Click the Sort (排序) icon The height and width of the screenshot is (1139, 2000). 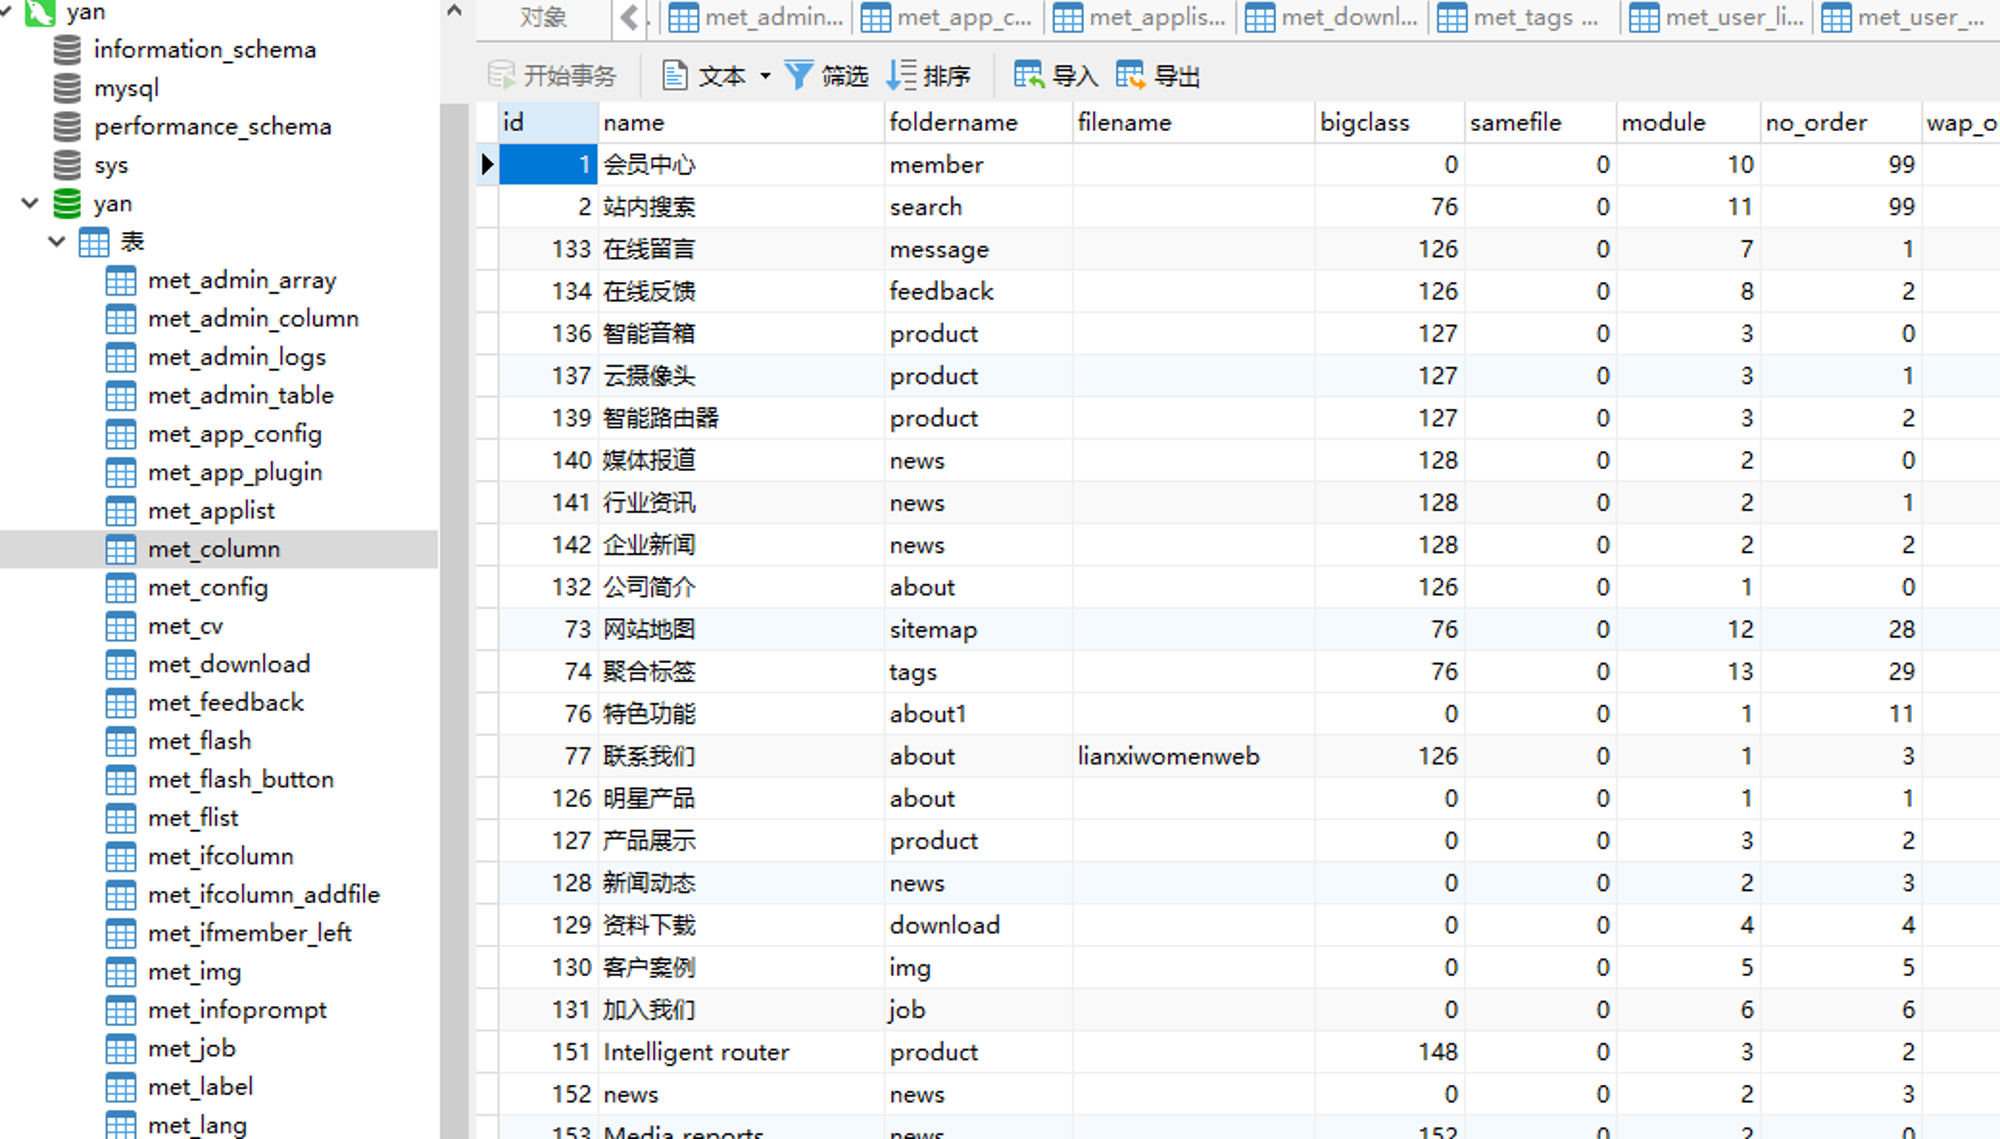click(x=901, y=75)
